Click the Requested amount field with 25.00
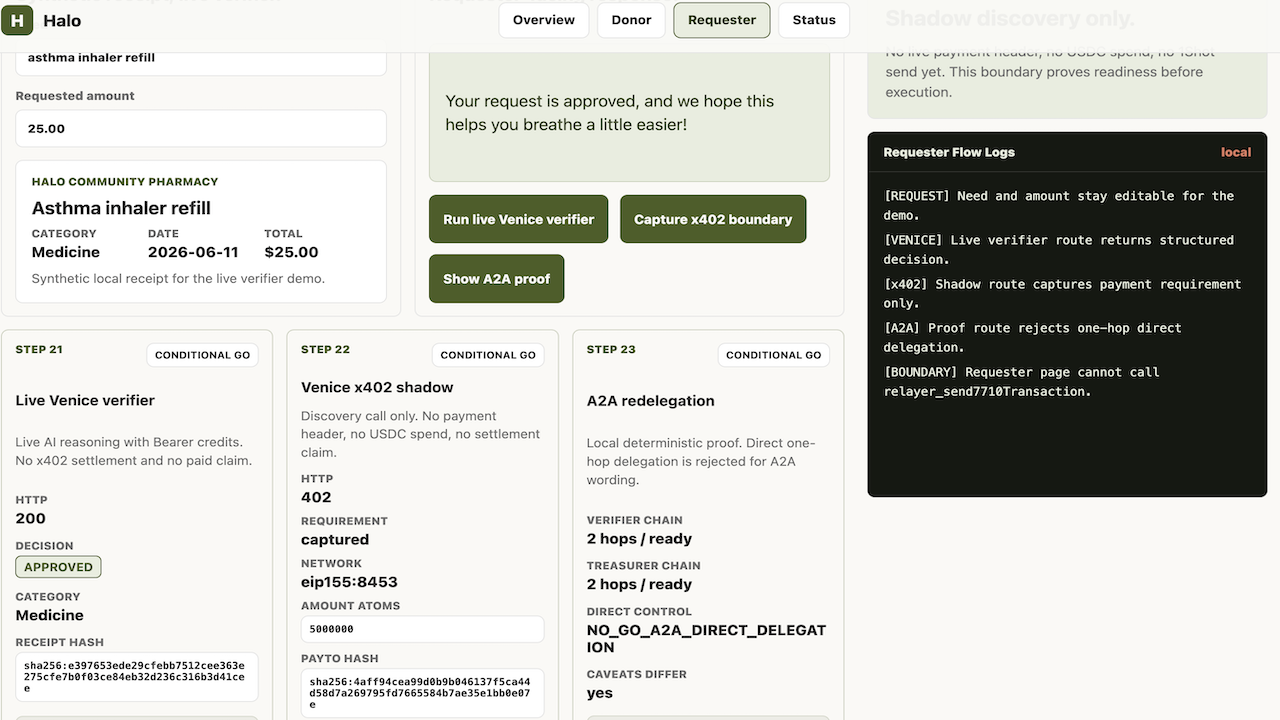The image size is (1280, 720). click(x=201, y=129)
